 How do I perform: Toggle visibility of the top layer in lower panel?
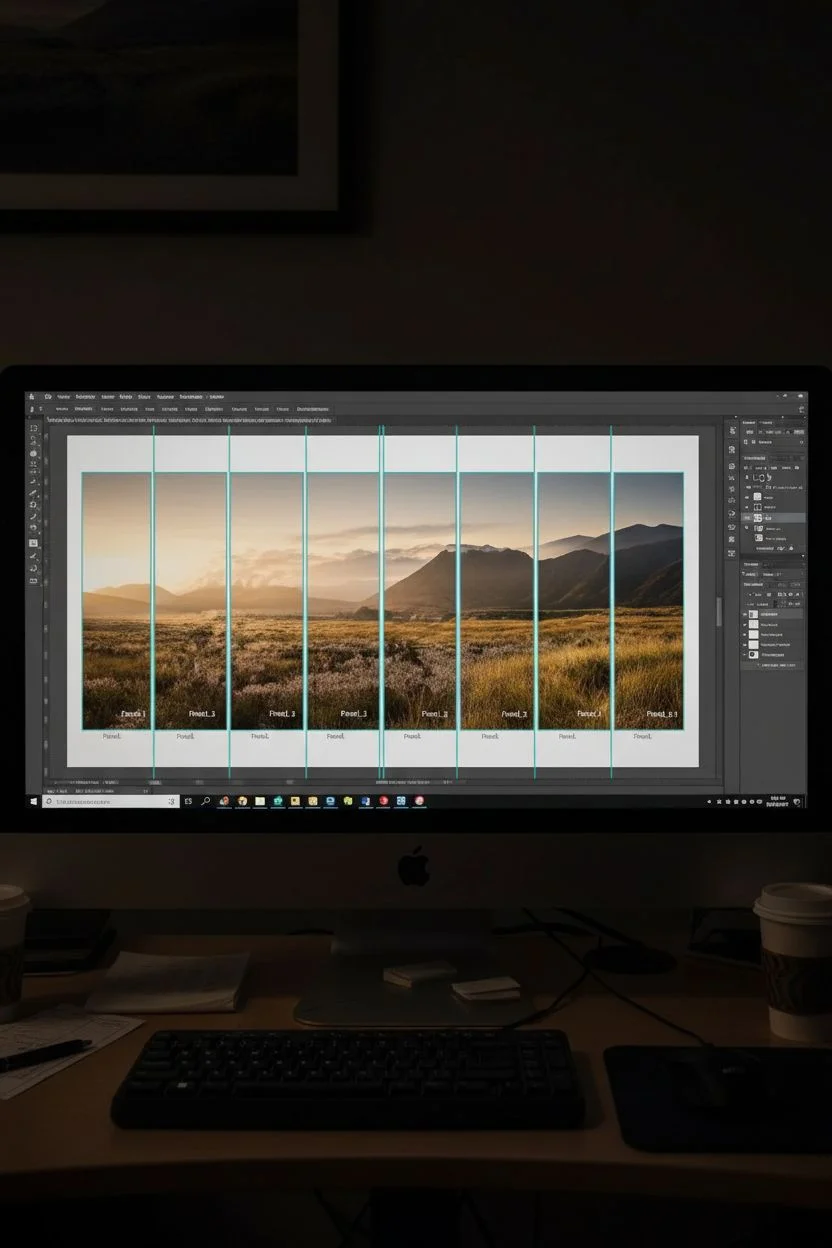coord(746,614)
